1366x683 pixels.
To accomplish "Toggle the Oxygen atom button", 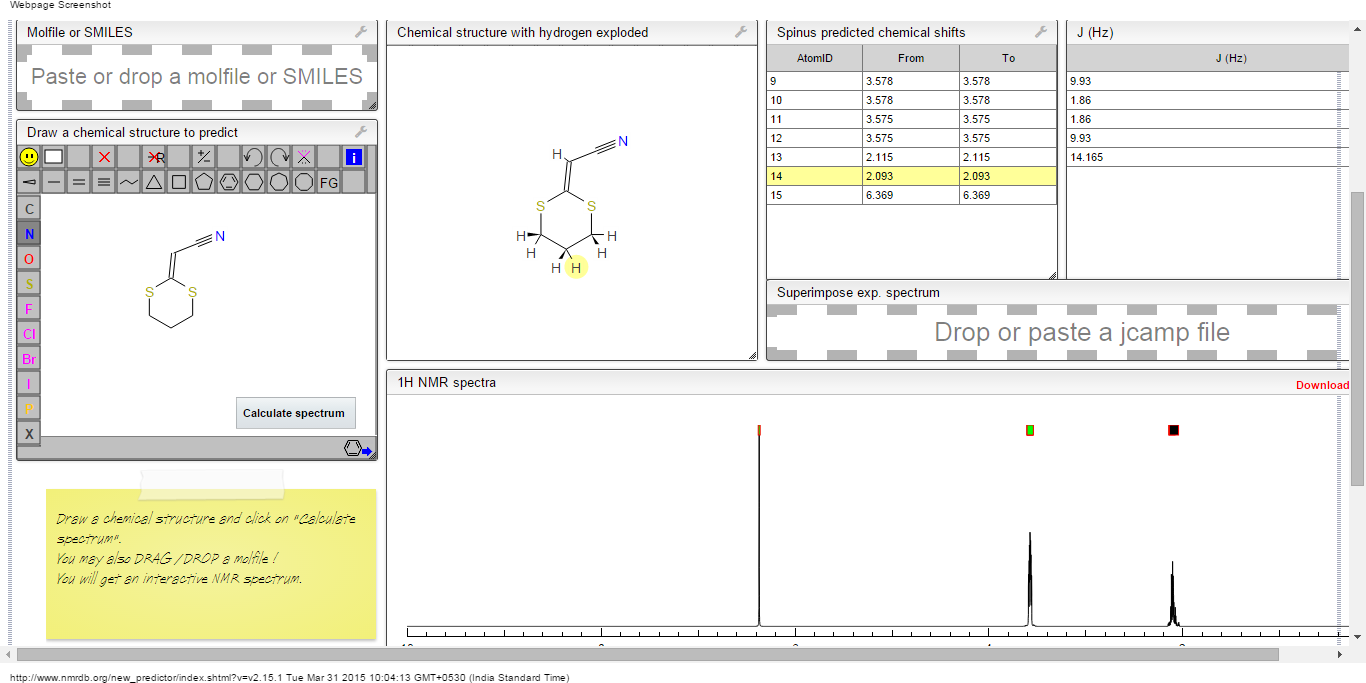I will coord(29,259).
